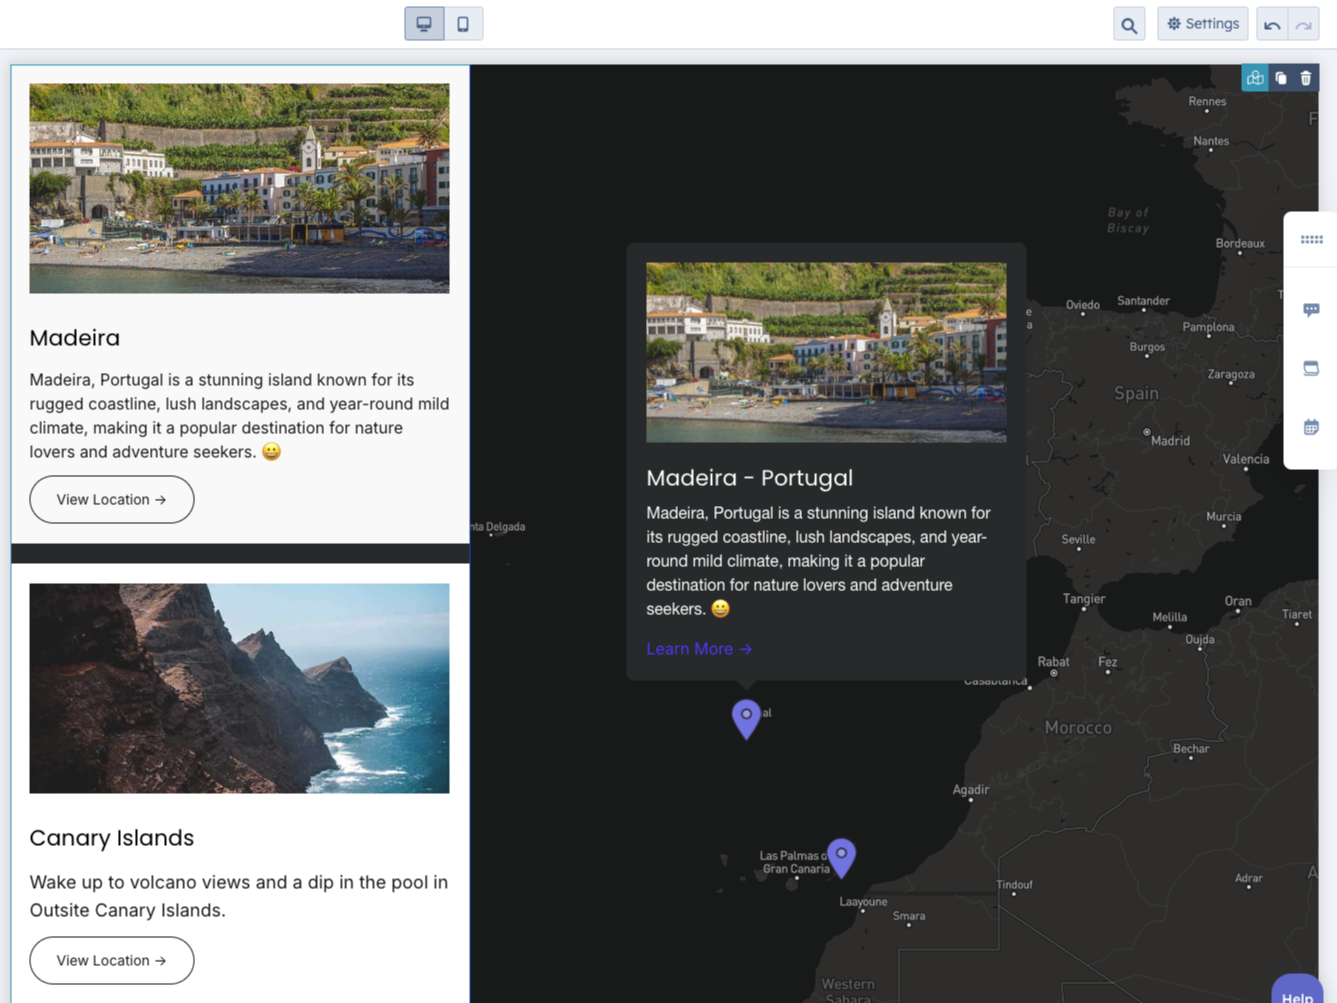Open the comments panel from the sidebar
Image resolution: width=1337 pixels, height=1003 pixels.
(x=1311, y=309)
